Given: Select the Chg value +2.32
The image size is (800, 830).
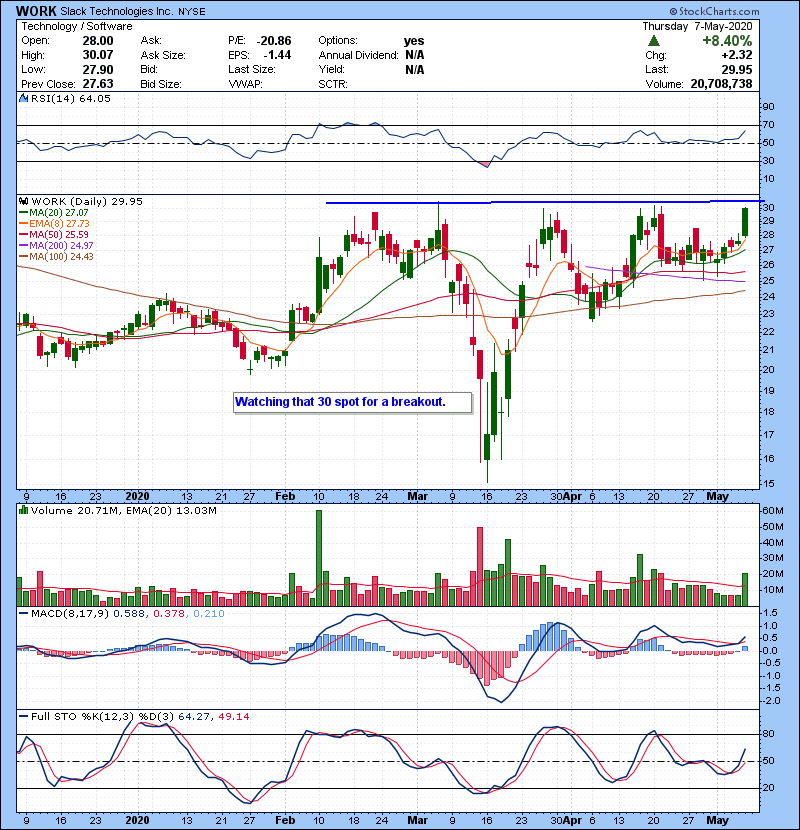Looking at the screenshot, I should tap(736, 55).
